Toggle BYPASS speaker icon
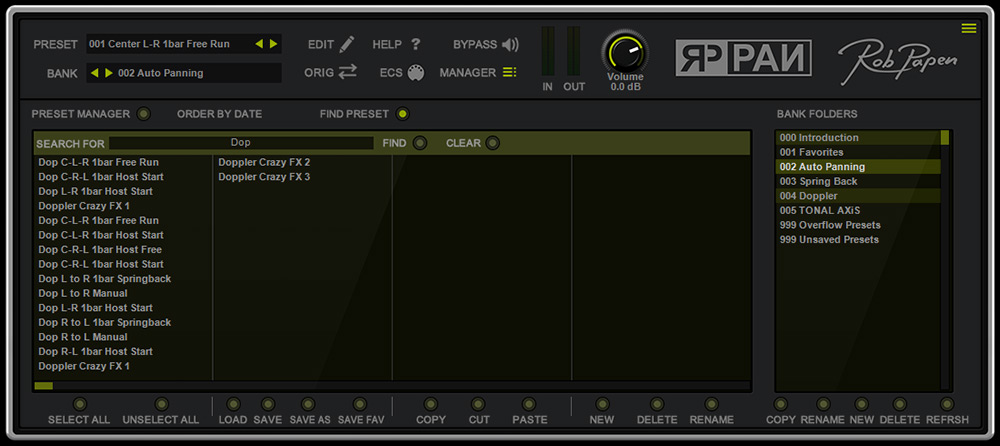Image resolution: width=1000 pixels, height=446 pixels. 510,45
